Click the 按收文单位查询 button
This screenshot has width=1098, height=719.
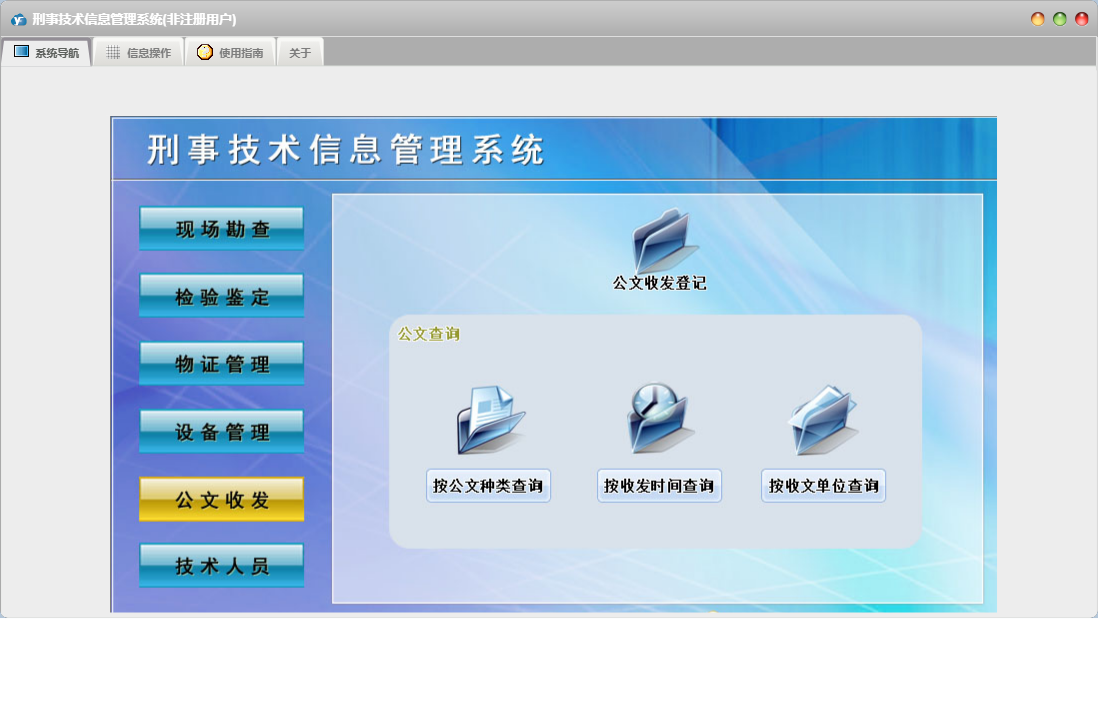click(824, 486)
